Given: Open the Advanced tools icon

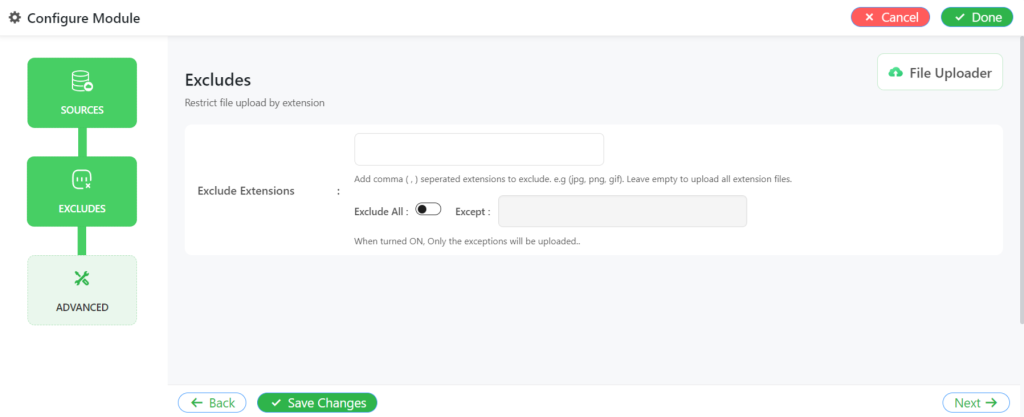Looking at the screenshot, I should (x=82, y=279).
